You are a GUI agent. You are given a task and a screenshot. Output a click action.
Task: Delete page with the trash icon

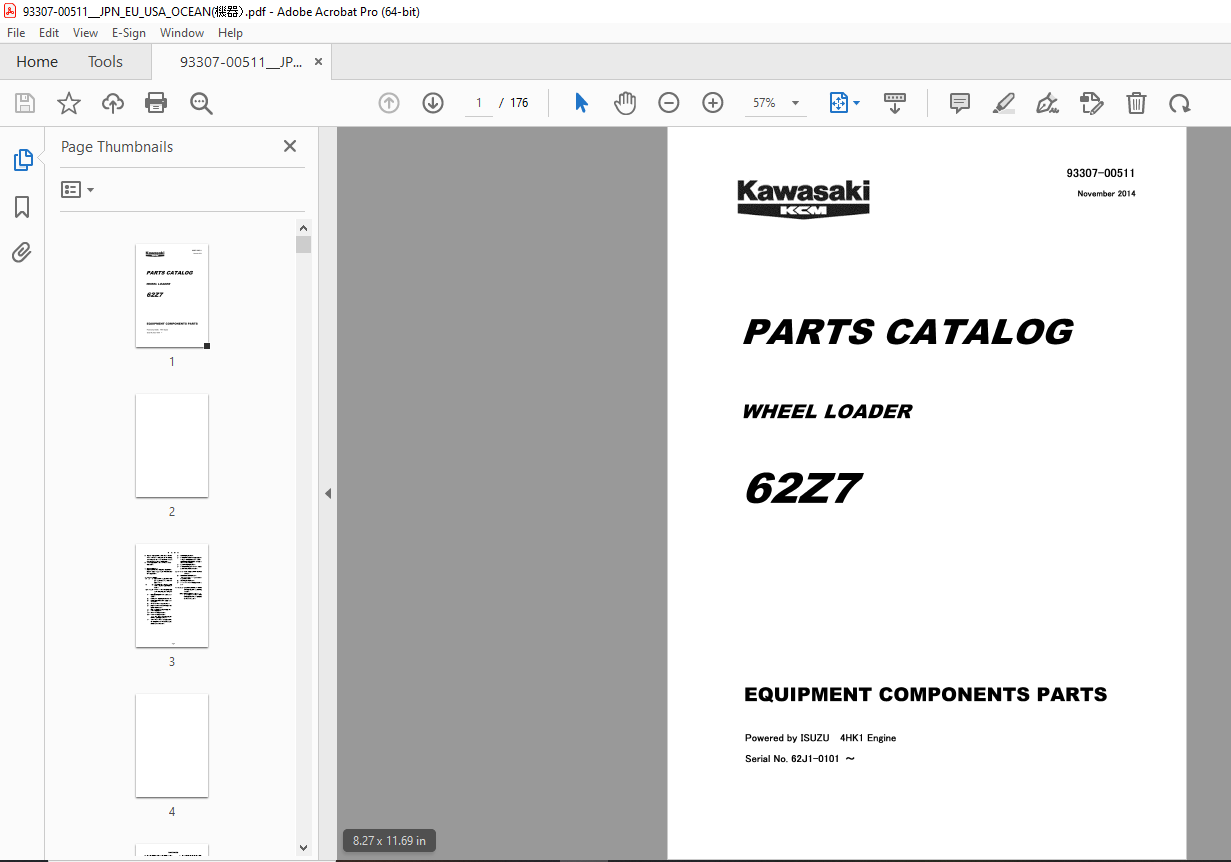tap(1136, 103)
